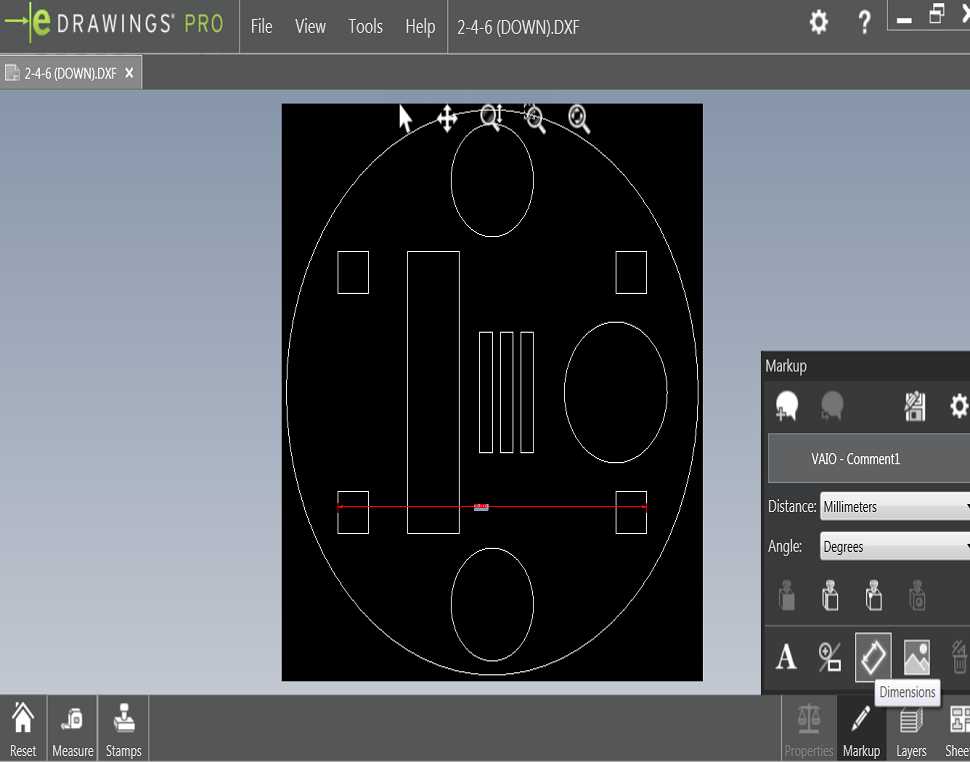
Task: Restore down the eDrawings window
Action: [x=937, y=14]
